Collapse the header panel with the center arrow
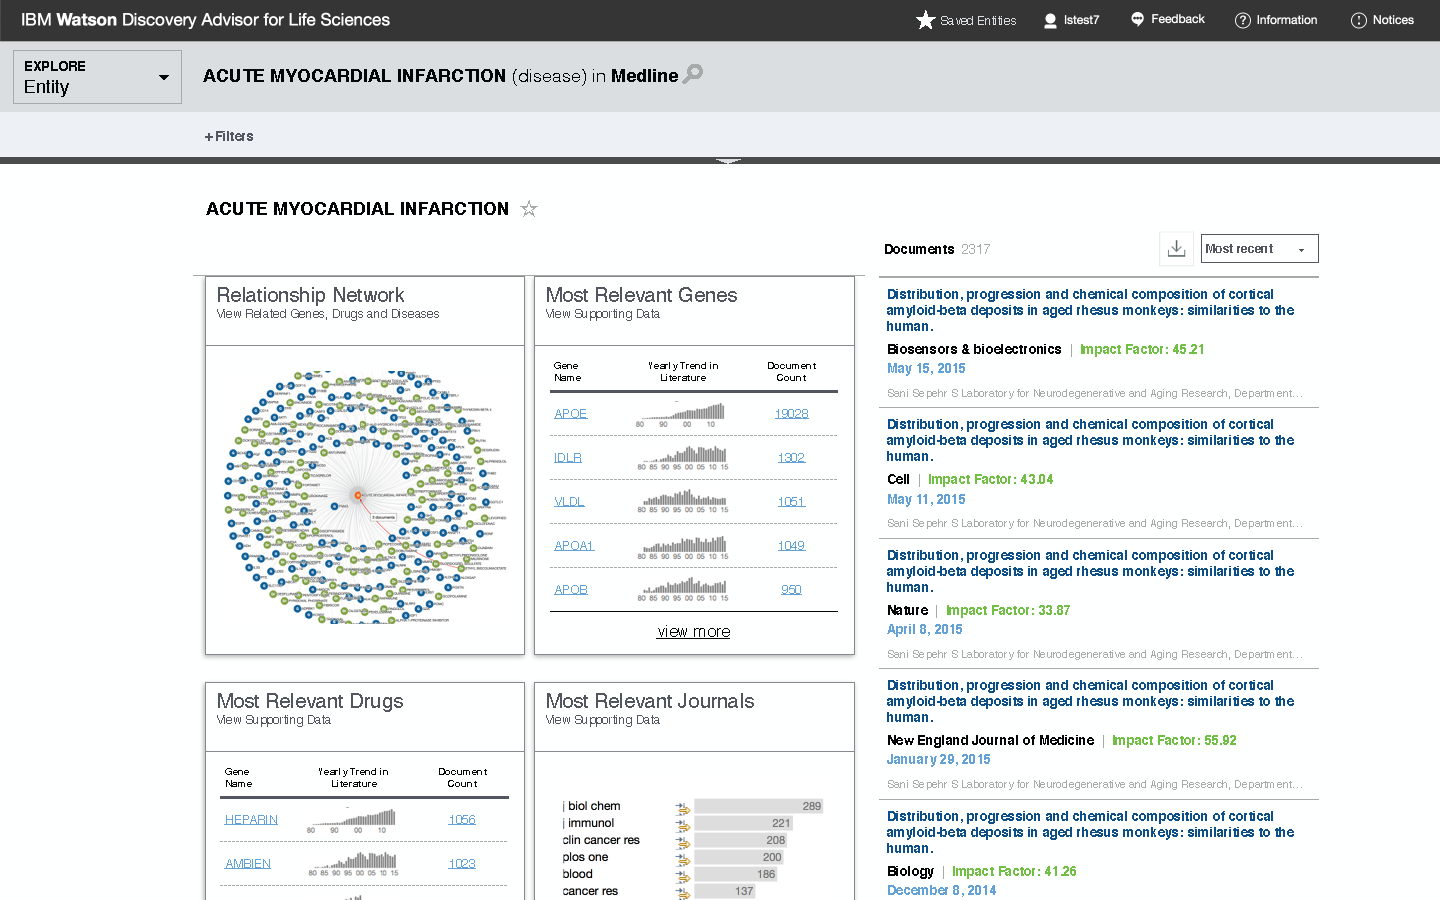The height and width of the screenshot is (900, 1440). [728, 161]
